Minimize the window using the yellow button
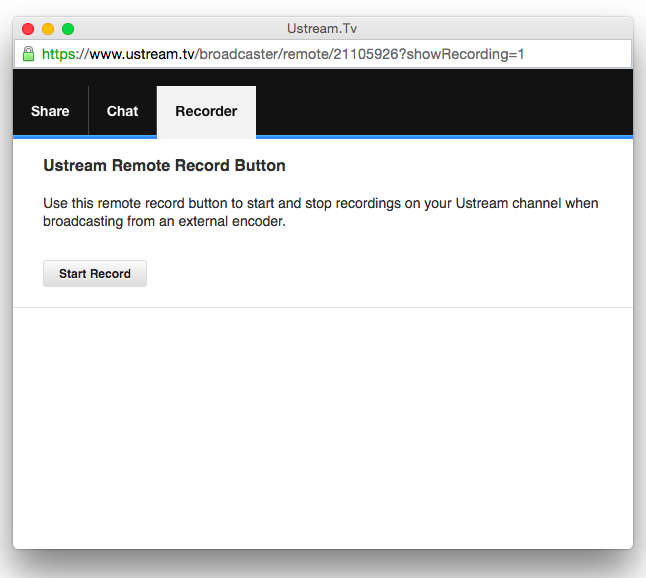This screenshot has height=578, width=646. click(48, 29)
